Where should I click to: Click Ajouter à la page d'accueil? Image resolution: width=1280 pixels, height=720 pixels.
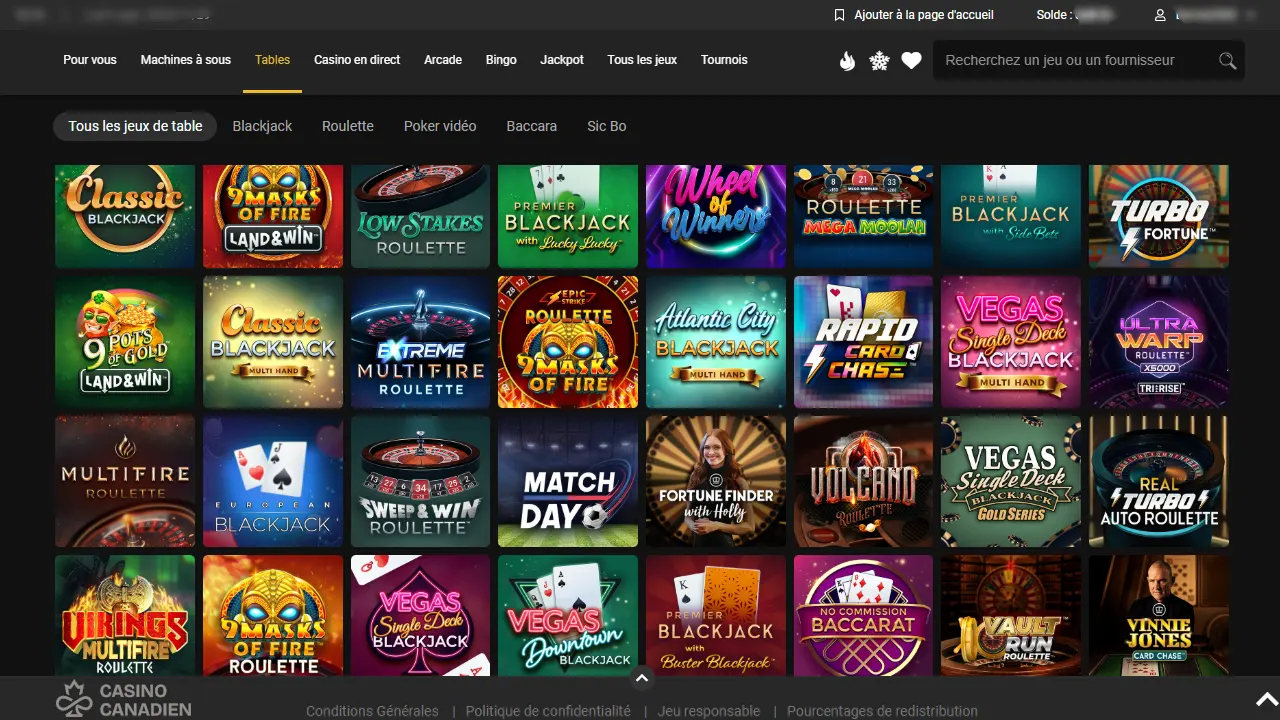point(924,15)
